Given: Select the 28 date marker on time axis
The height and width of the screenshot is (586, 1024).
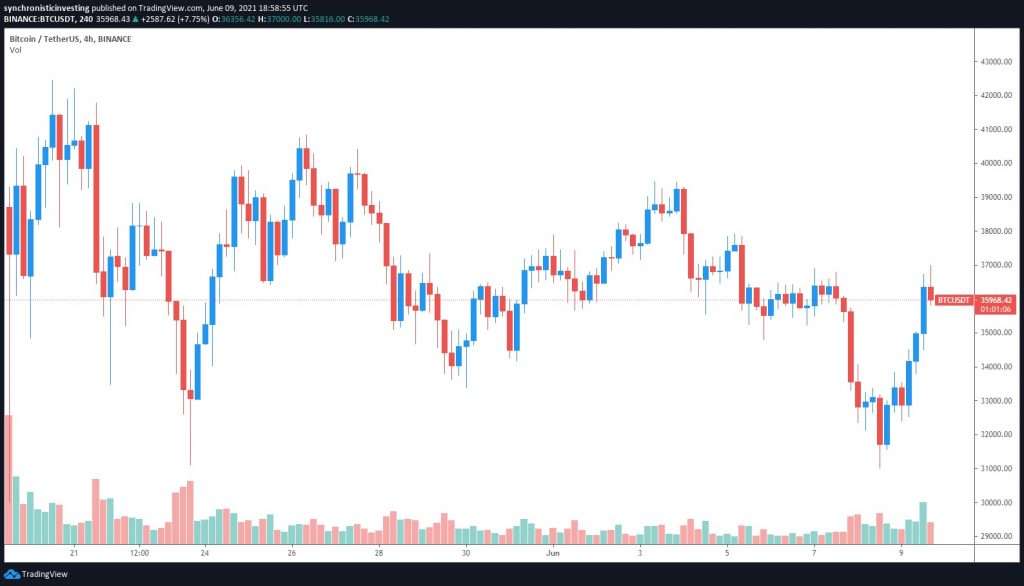Looking at the screenshot, I should [x=378, y=553].
